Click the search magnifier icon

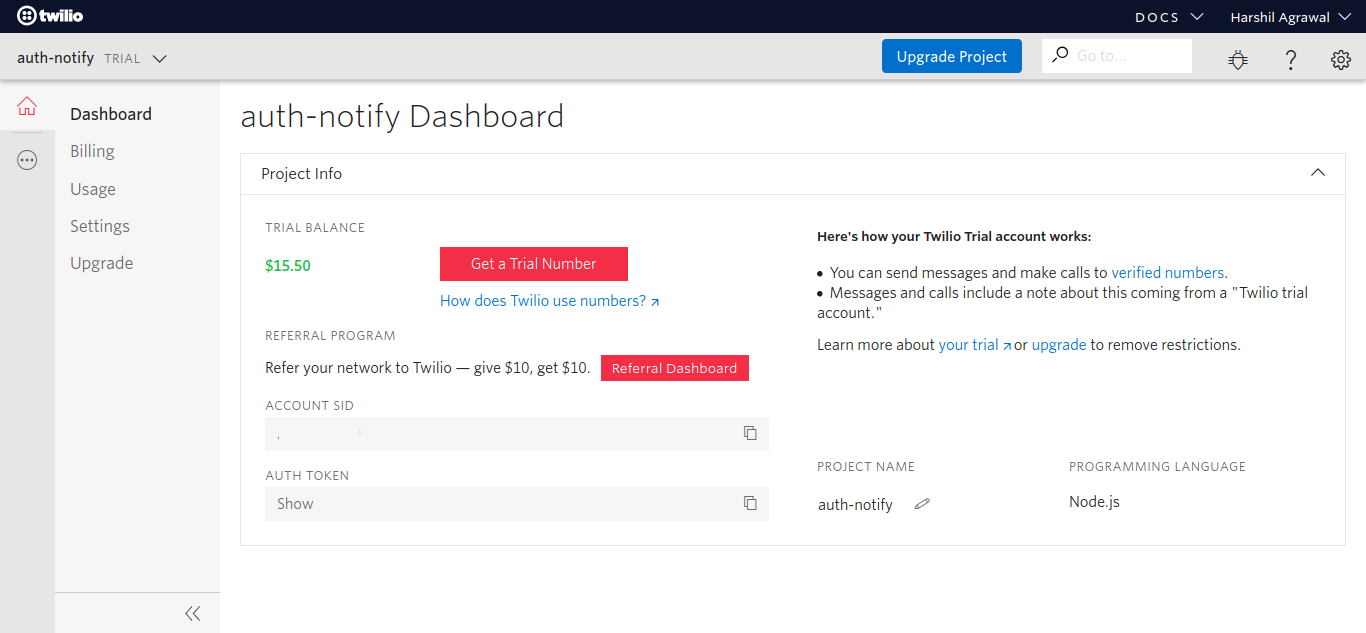1060,55
